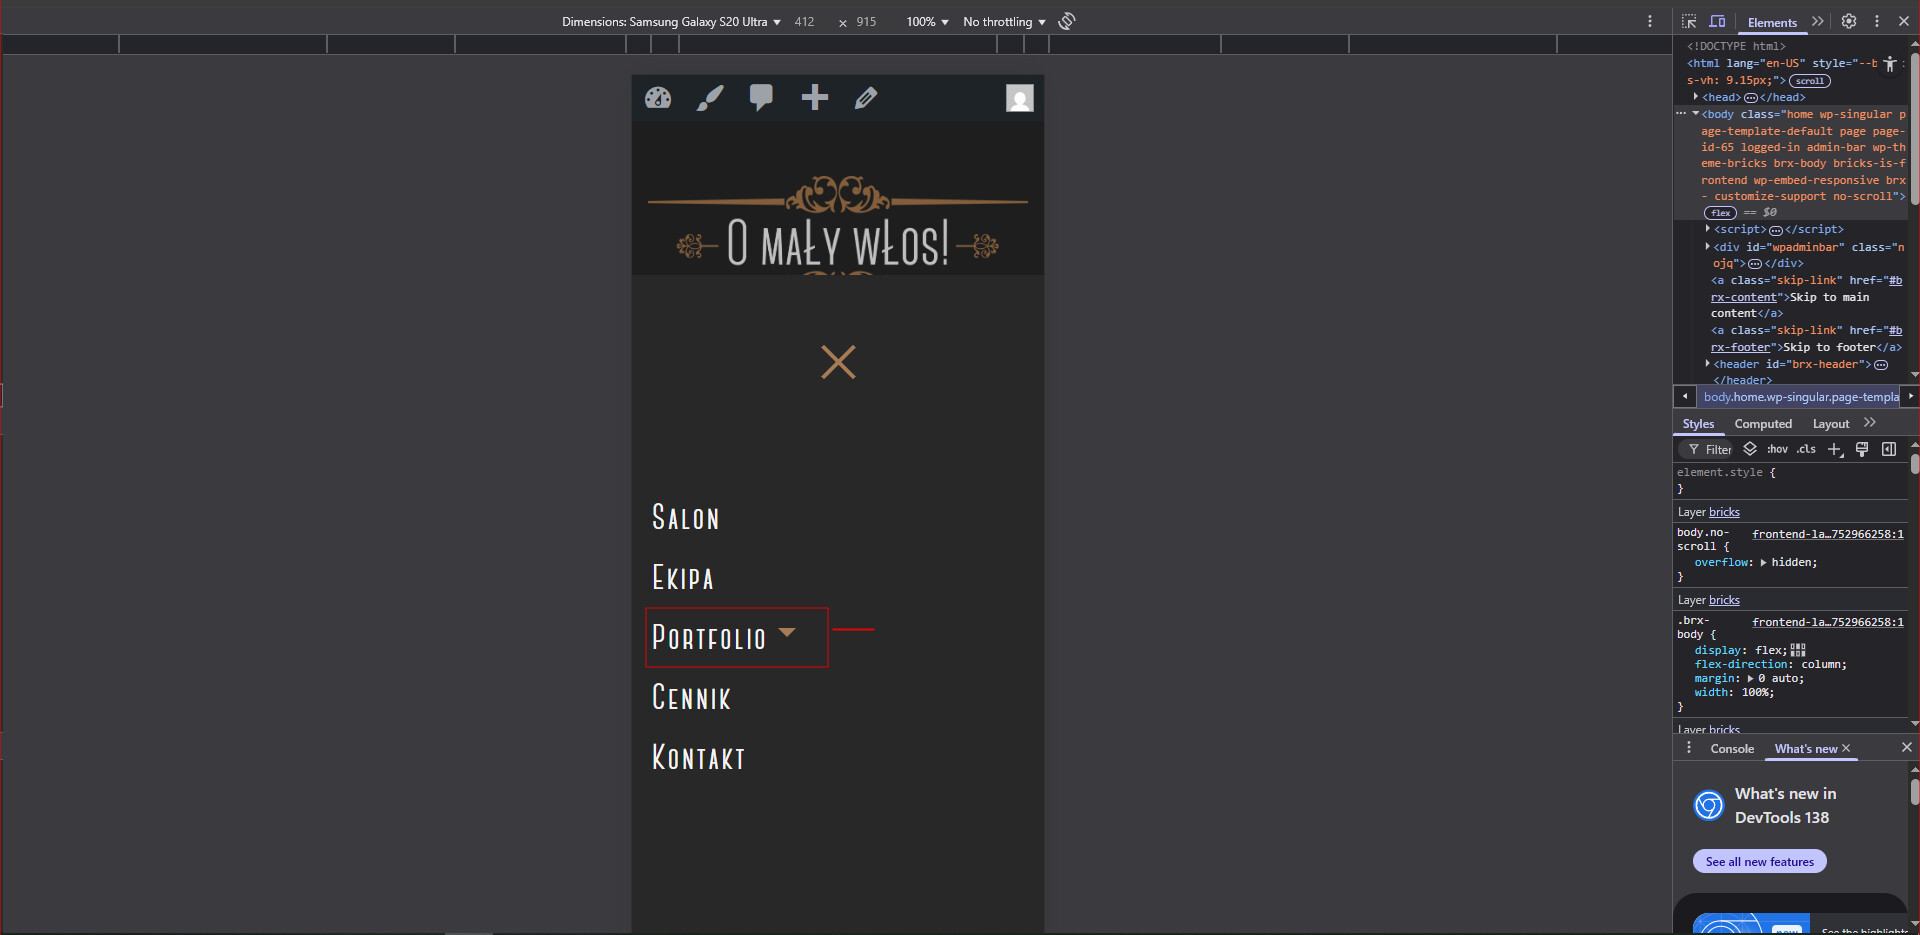Viewport: 1920px width, 935px height.
Task: Click the flex badge on body element
Action: (x=1721, y=213)
